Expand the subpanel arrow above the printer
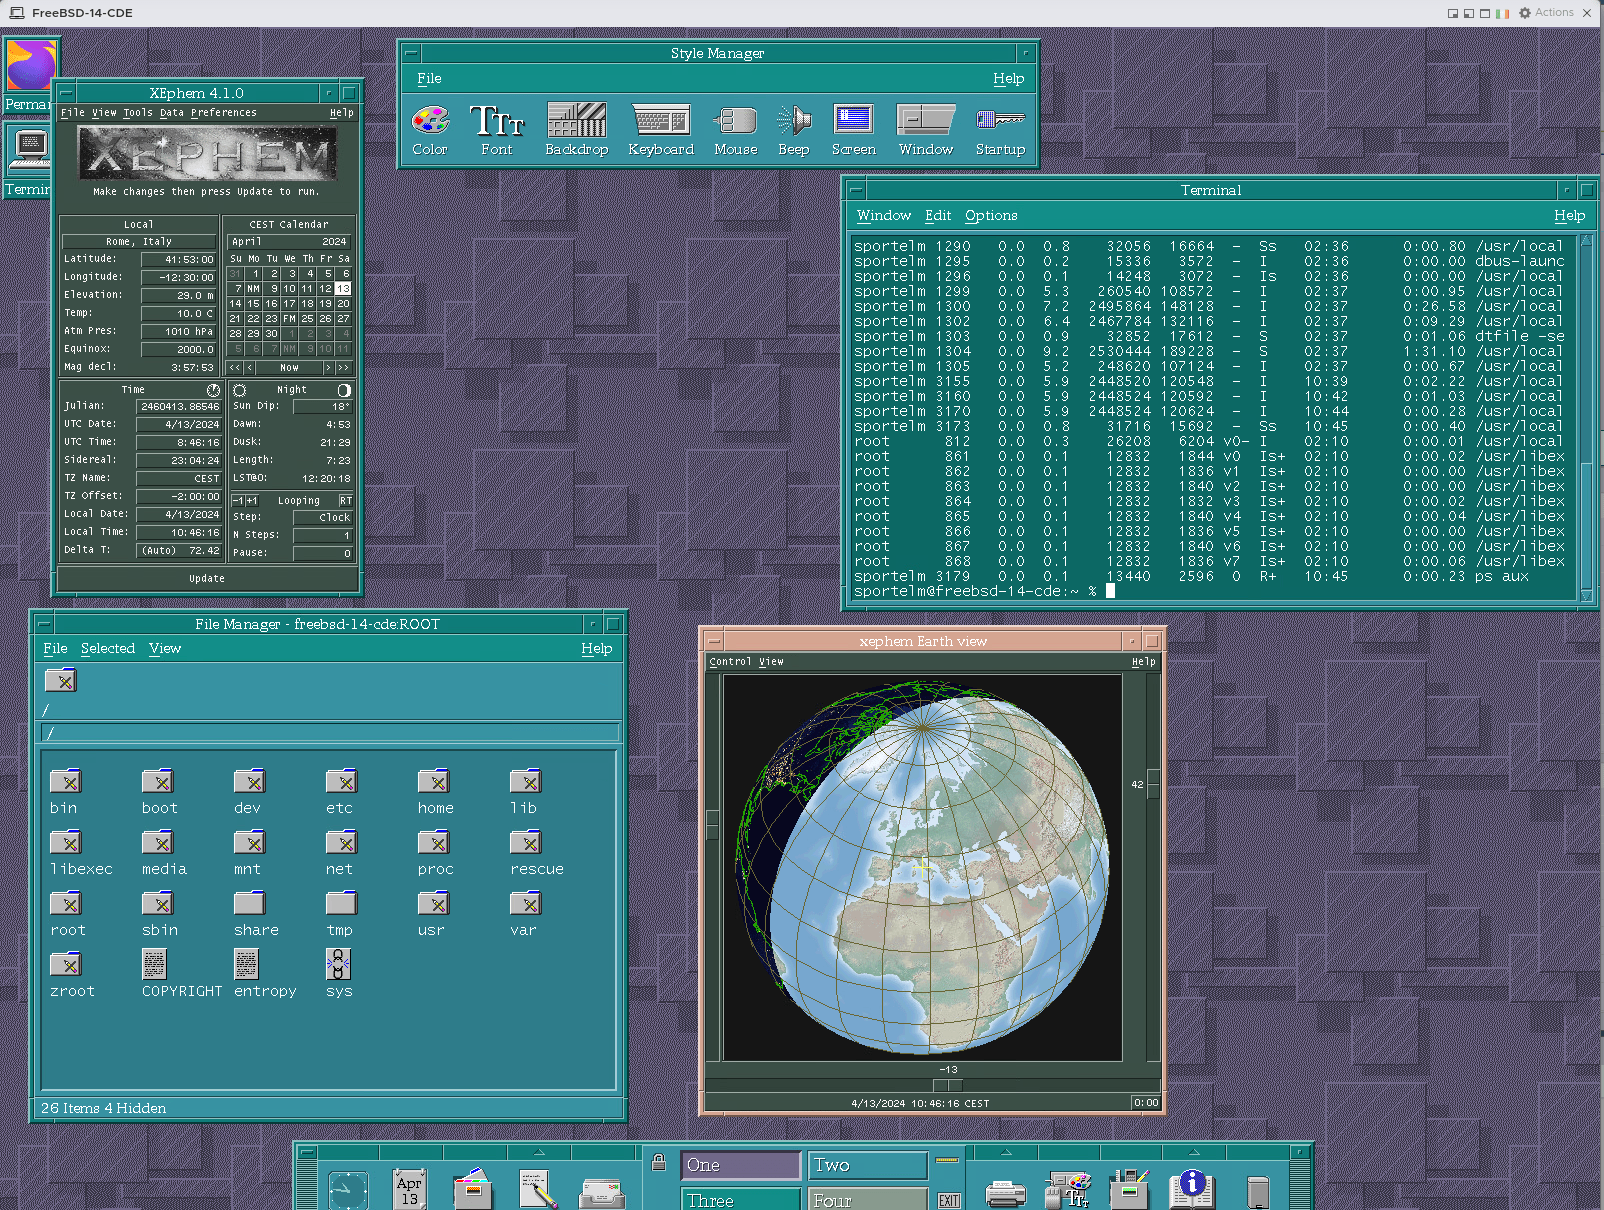 point(1005,1152)
